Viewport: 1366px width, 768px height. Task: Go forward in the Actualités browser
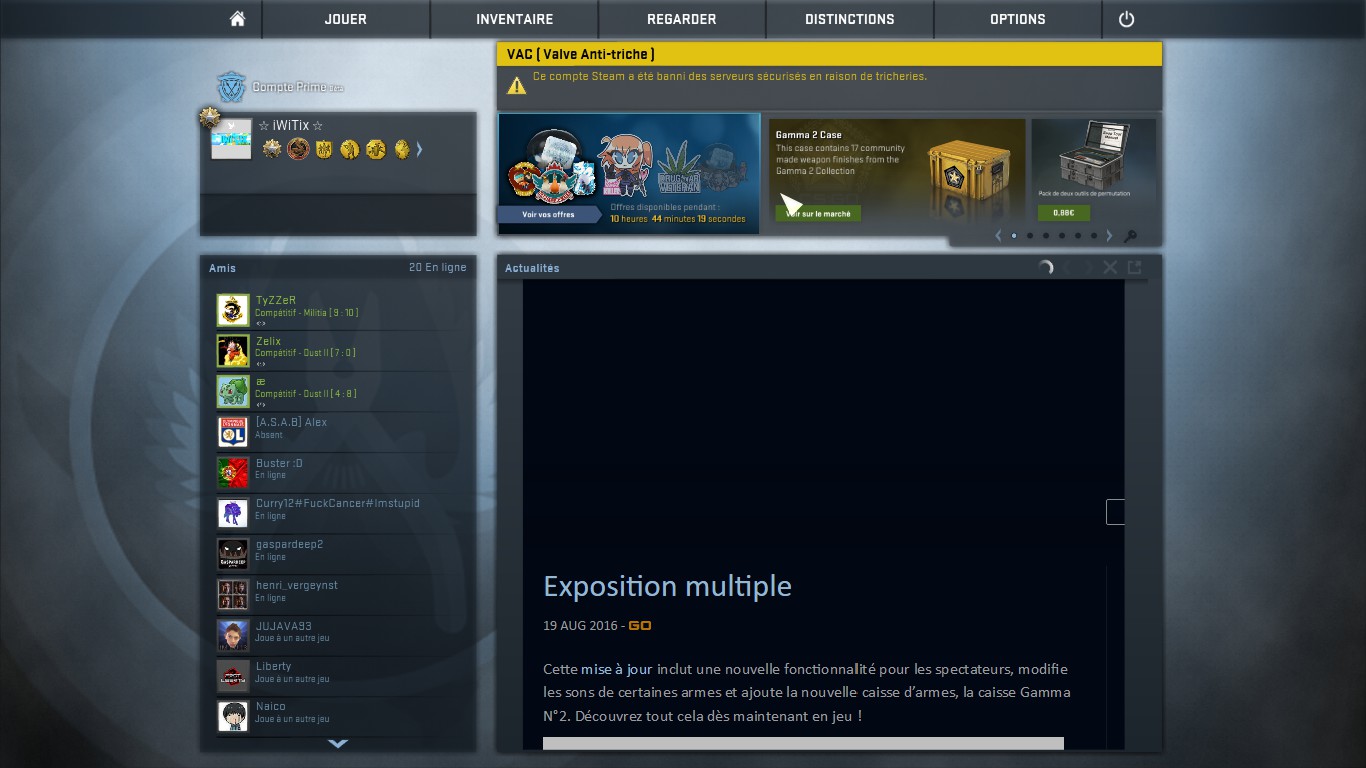[1089, 267]
